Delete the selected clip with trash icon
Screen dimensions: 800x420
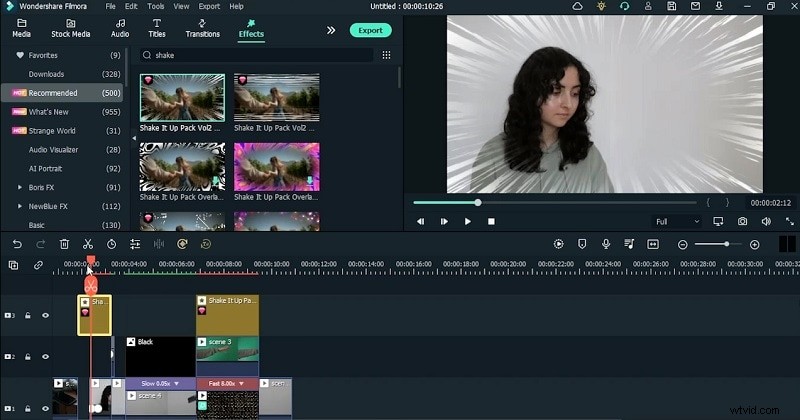pyautogui.click(x=64, y=244)
